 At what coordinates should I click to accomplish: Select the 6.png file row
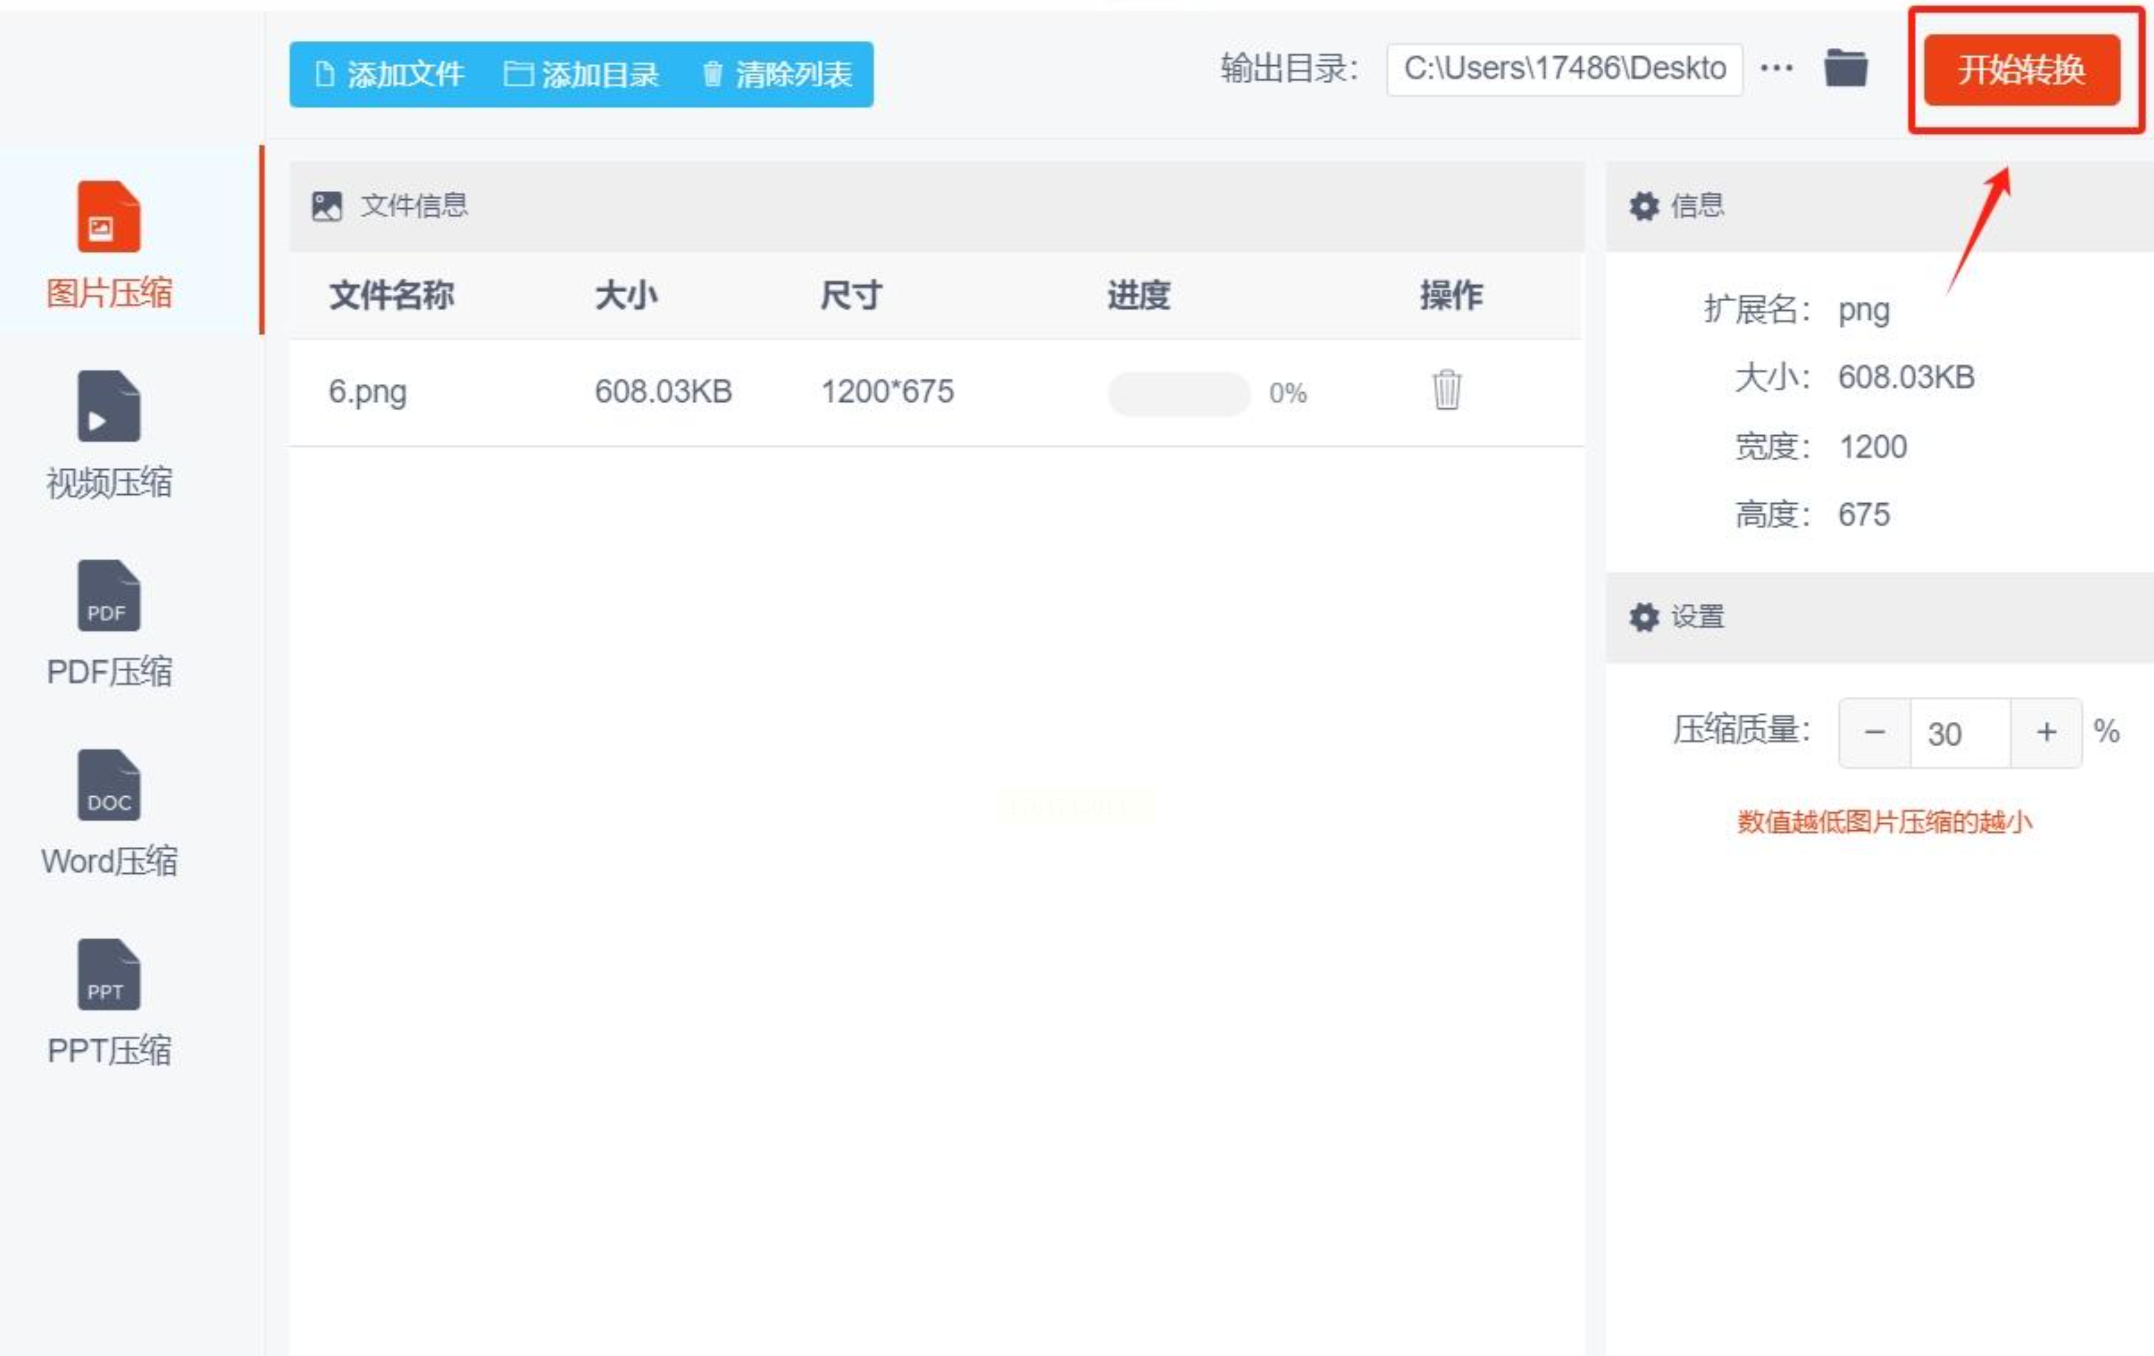[x=368, y=391]
